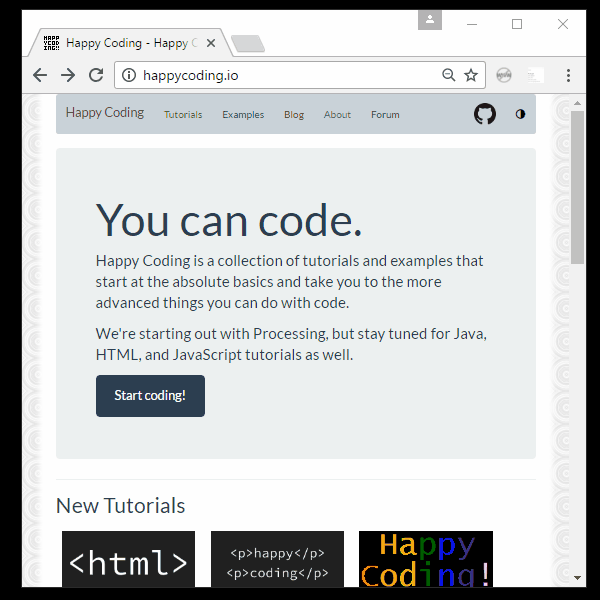Click the Chrome profile person icon
Screen dimensions: 600x600
(x=430, y=20)
